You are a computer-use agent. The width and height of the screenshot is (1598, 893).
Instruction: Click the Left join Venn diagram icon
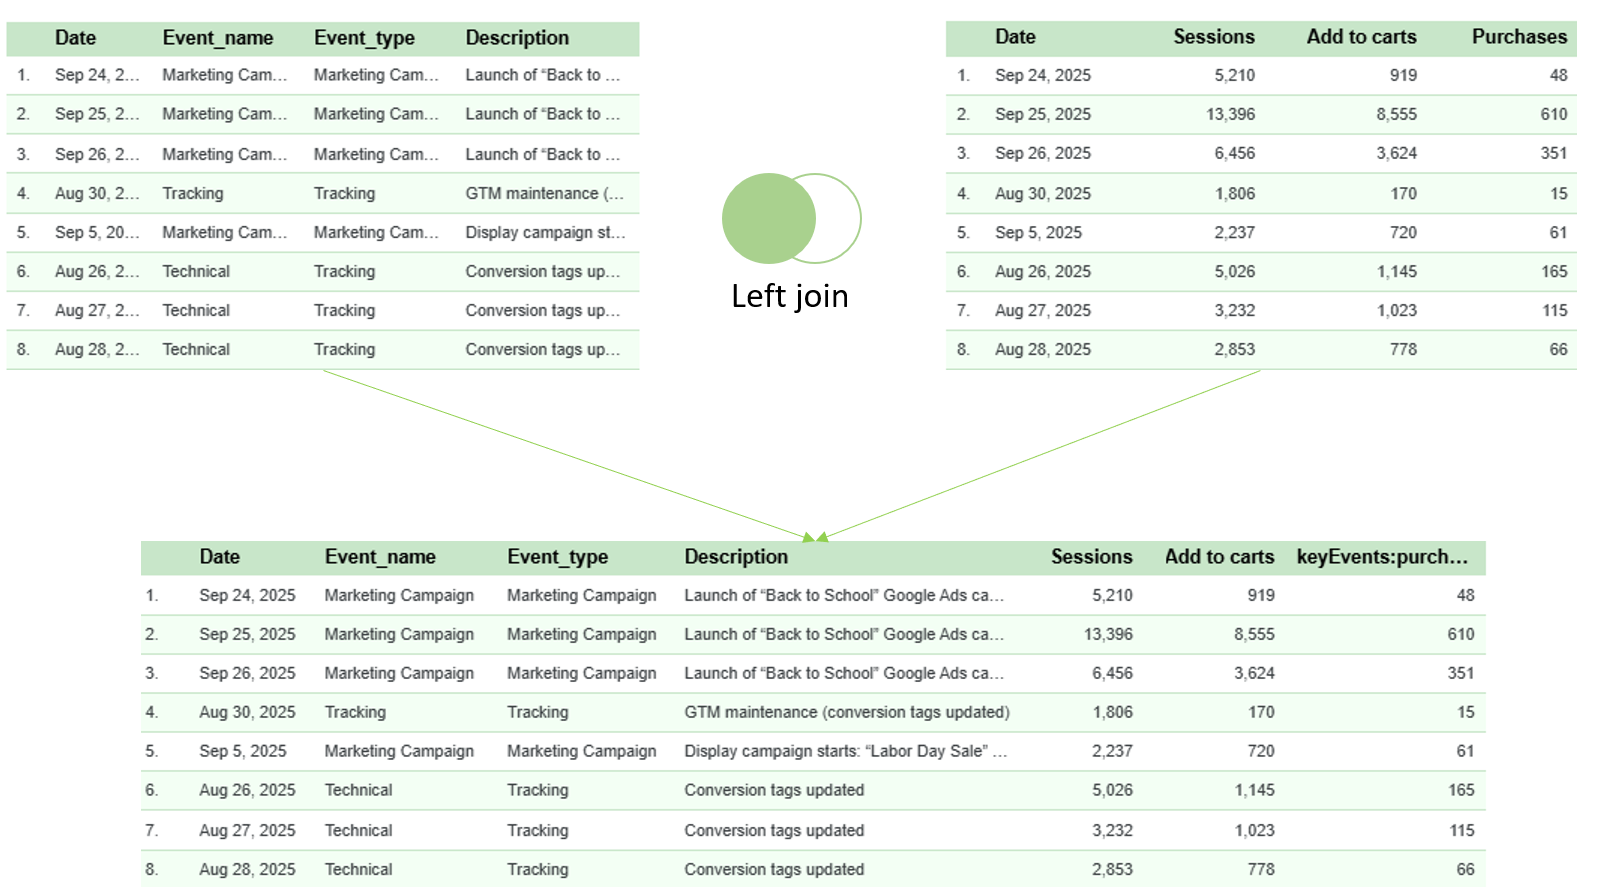(x=791, y=218)
